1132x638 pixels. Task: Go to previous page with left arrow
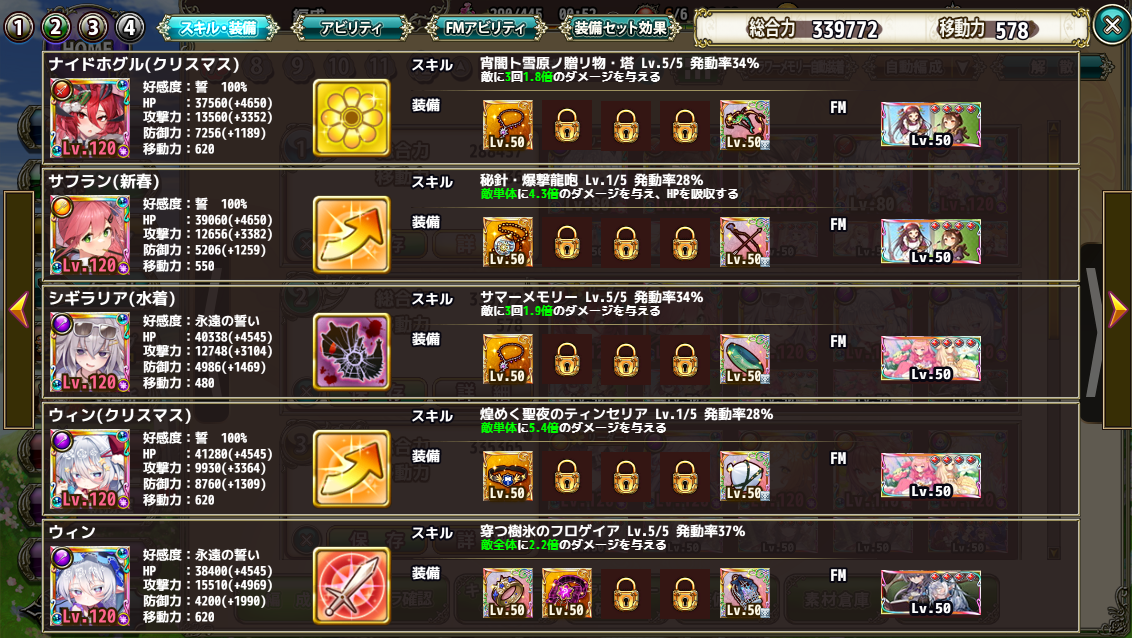19,310
